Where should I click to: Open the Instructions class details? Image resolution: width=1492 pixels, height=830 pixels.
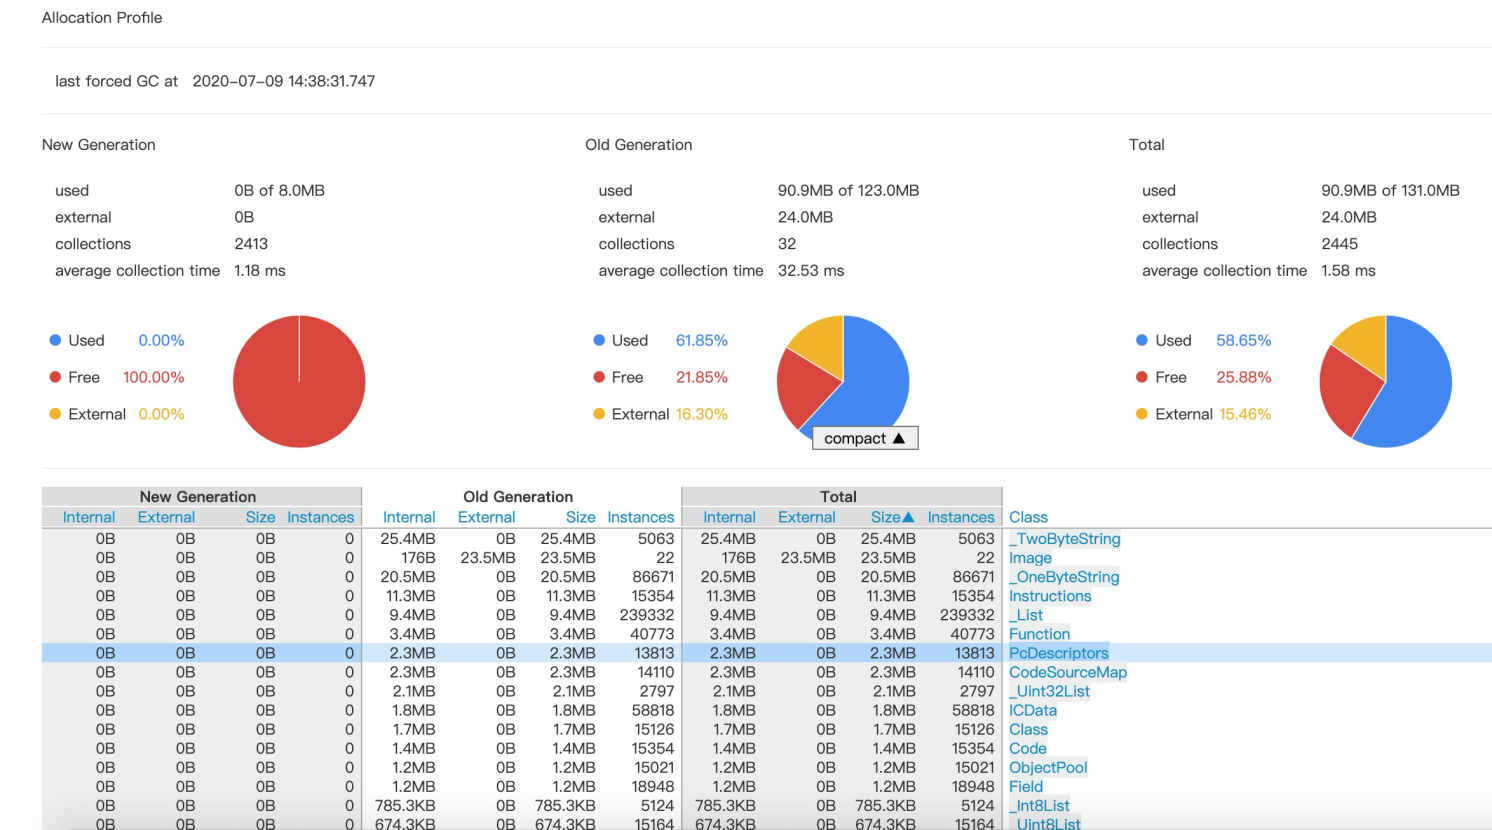click(x=1050, y=596)
